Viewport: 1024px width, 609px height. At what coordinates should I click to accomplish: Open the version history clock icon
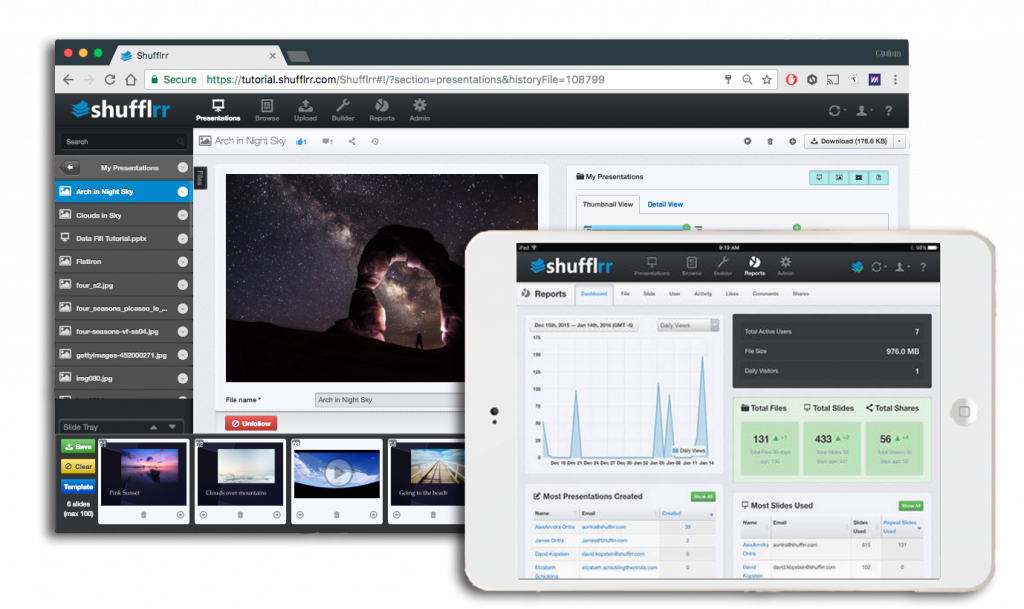click(375, 142)
